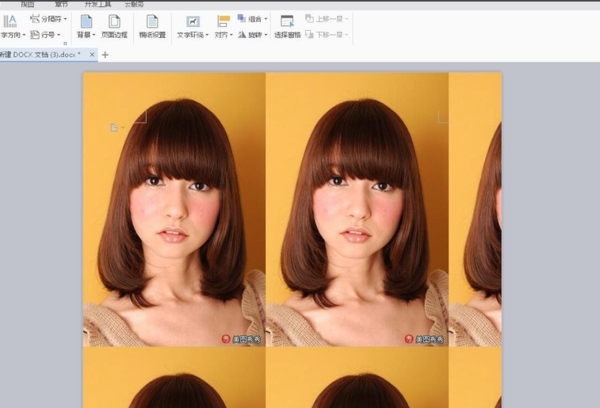Click the manuscript paper settings (稿纸设置) icon
This screenshot has width=600, height=408.
tap(152, 21)
